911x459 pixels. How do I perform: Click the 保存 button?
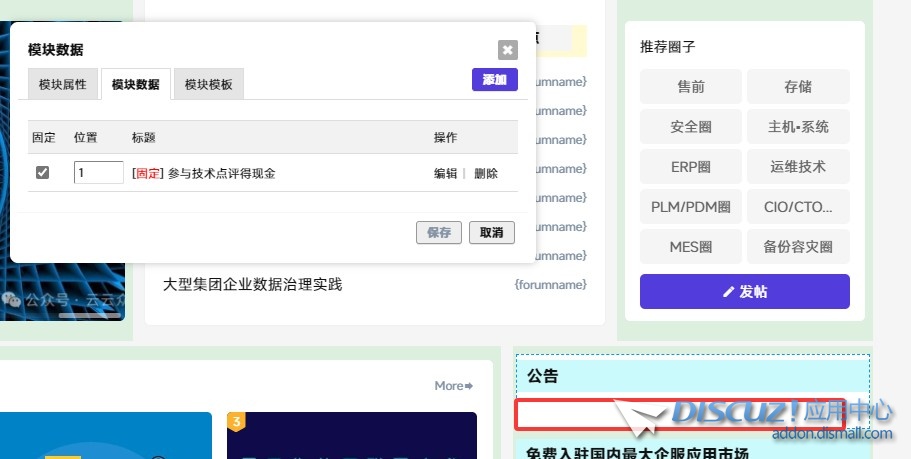pyautogui.click(x=439, y=232)
